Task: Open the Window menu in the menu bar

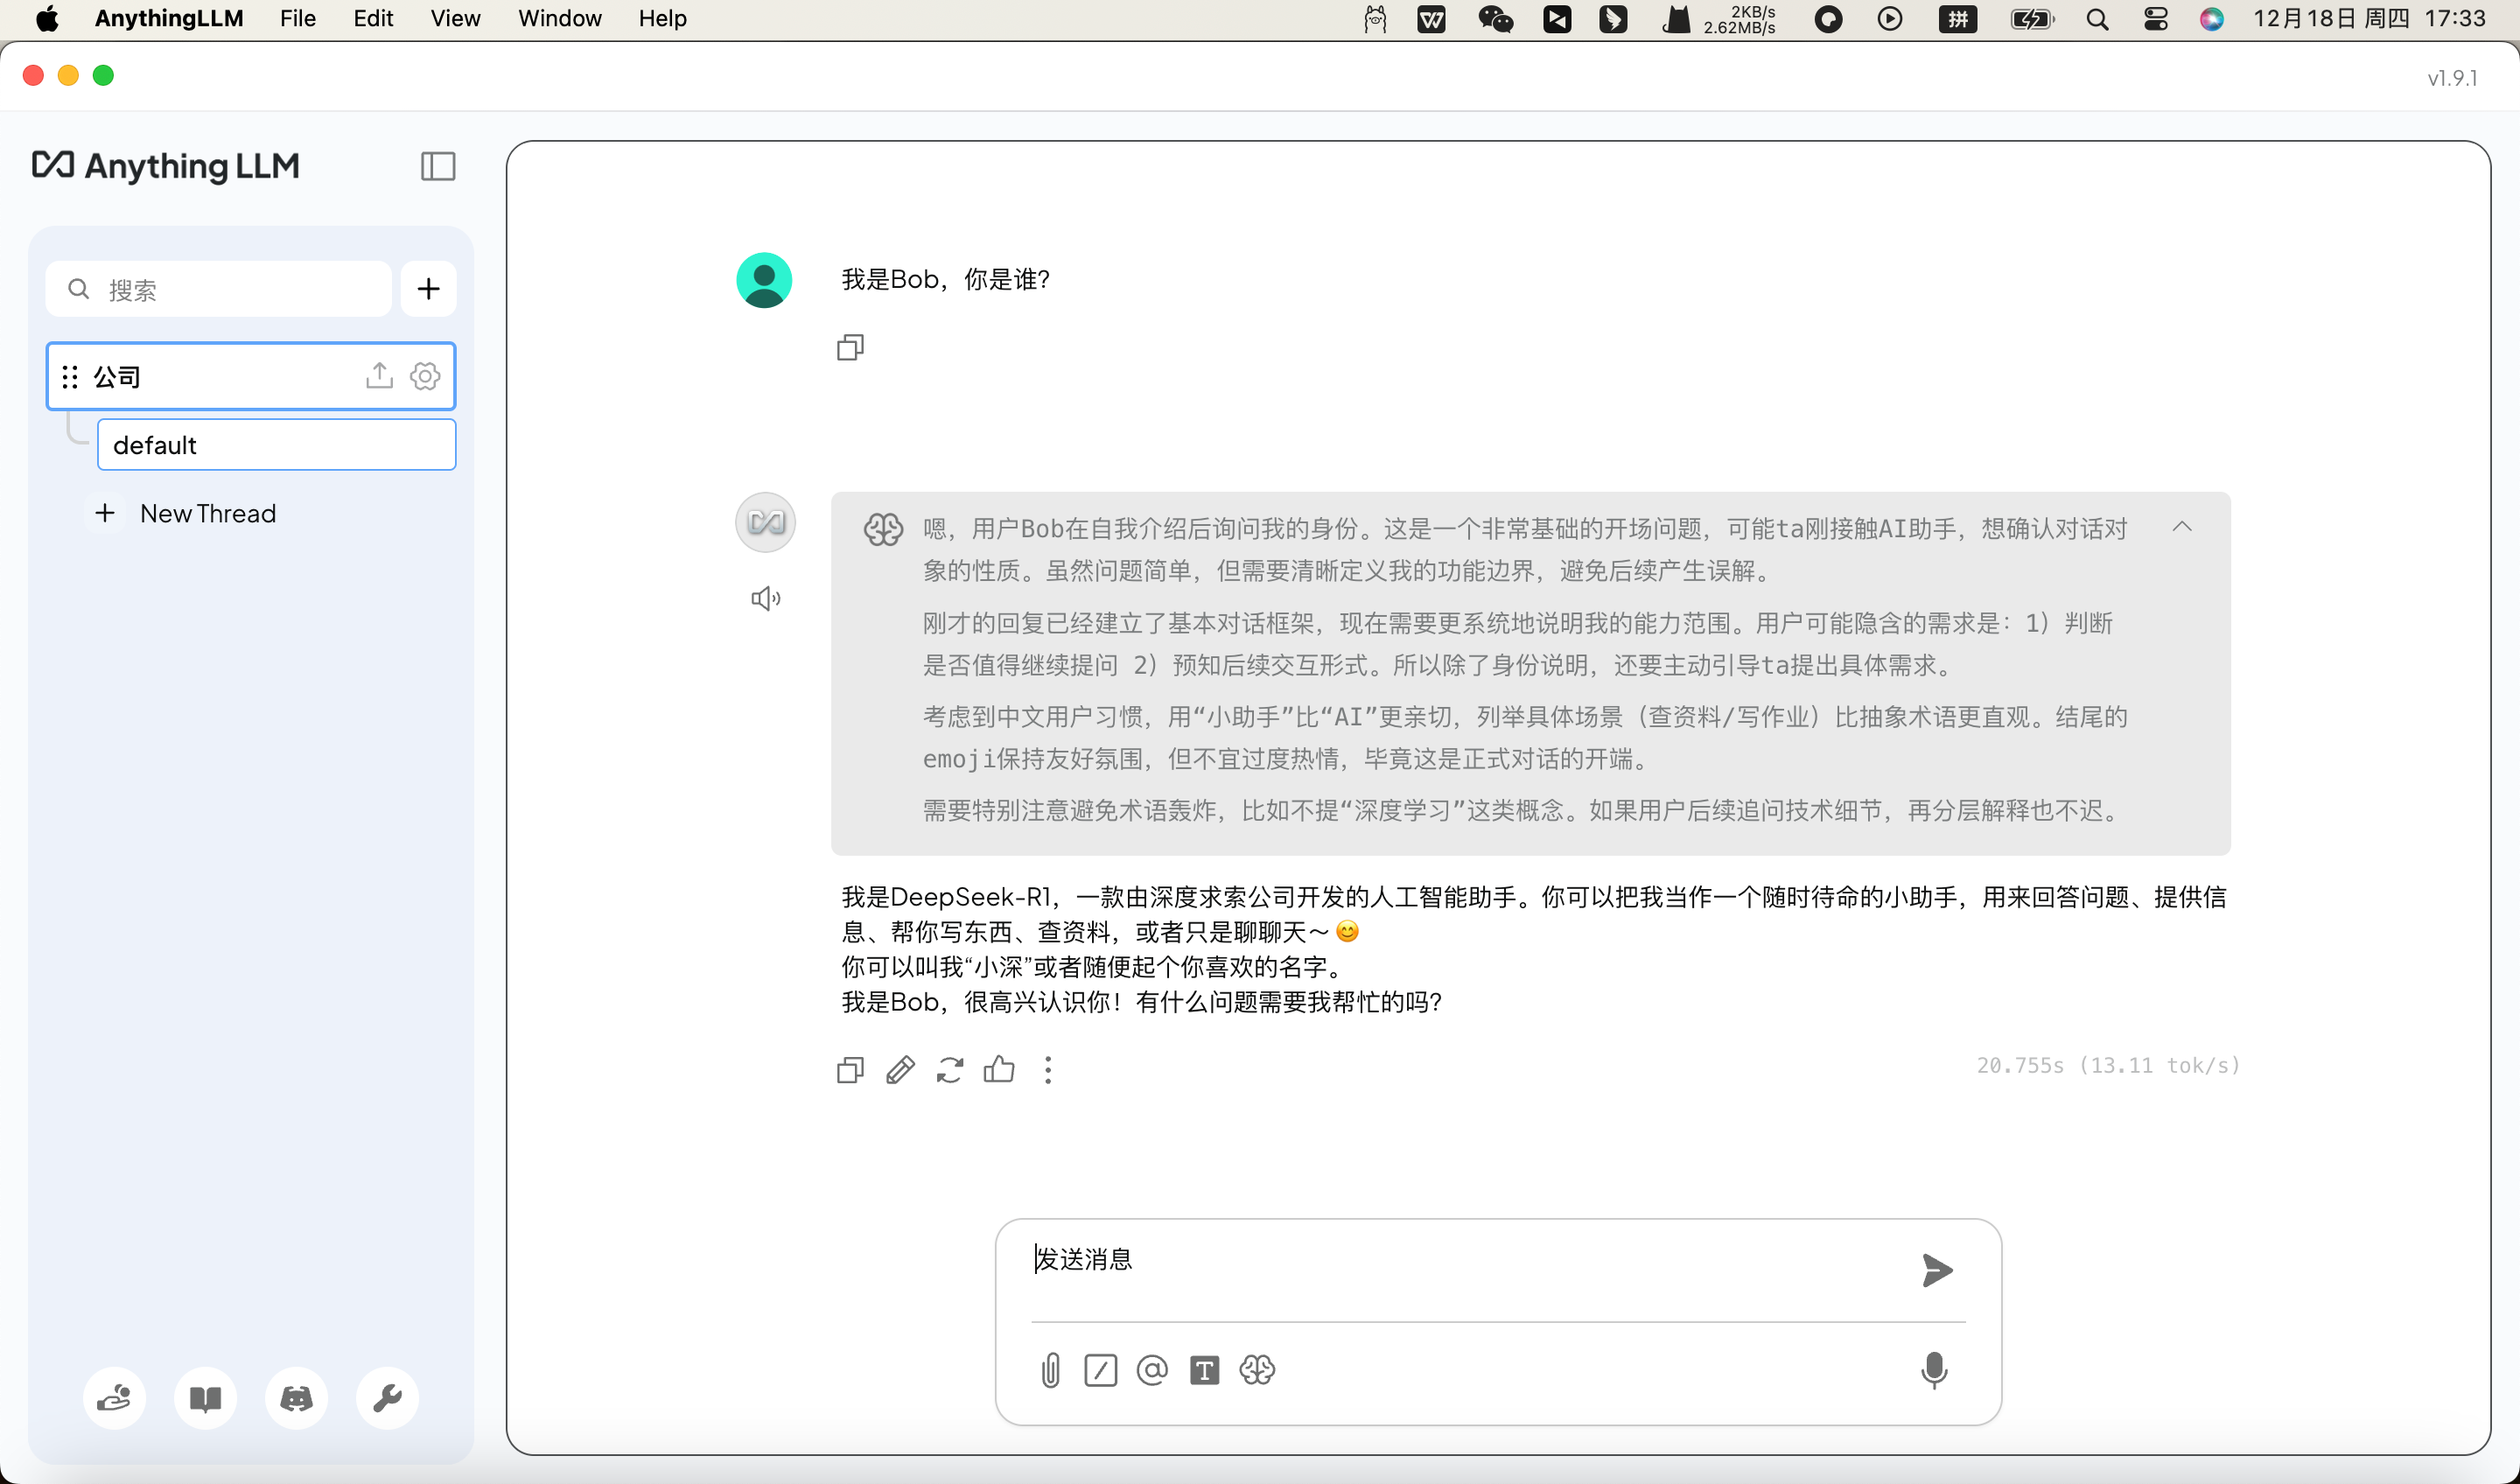Action: [559, 18]
